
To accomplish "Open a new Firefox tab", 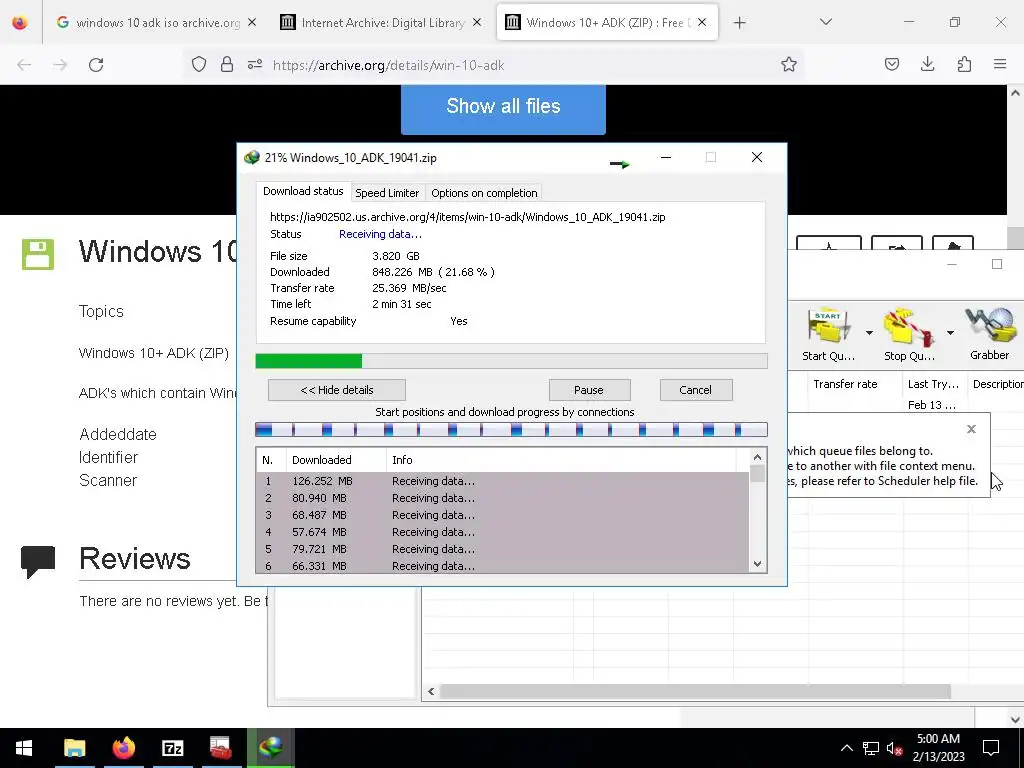I will [739, 23].
